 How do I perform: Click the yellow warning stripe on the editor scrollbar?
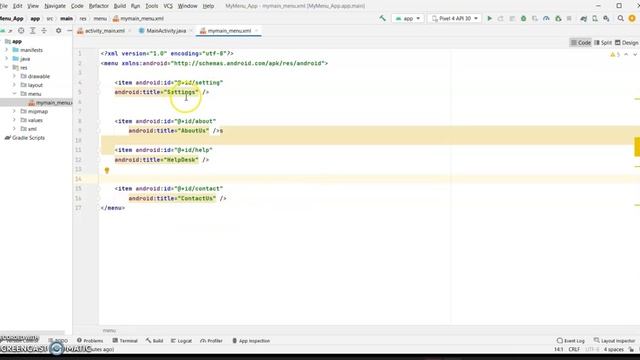coord(637,147)
